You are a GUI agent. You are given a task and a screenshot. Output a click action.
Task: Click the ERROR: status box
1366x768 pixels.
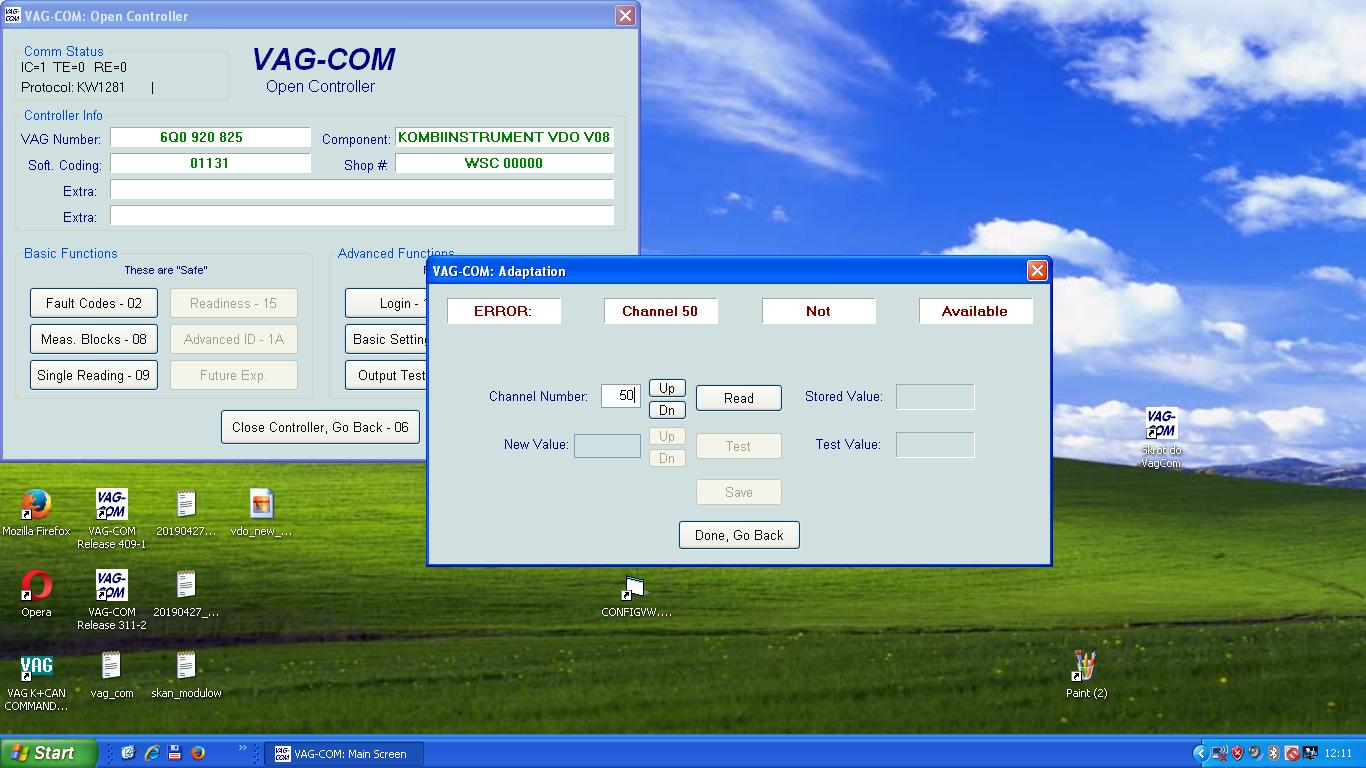[x=504, y=311]
